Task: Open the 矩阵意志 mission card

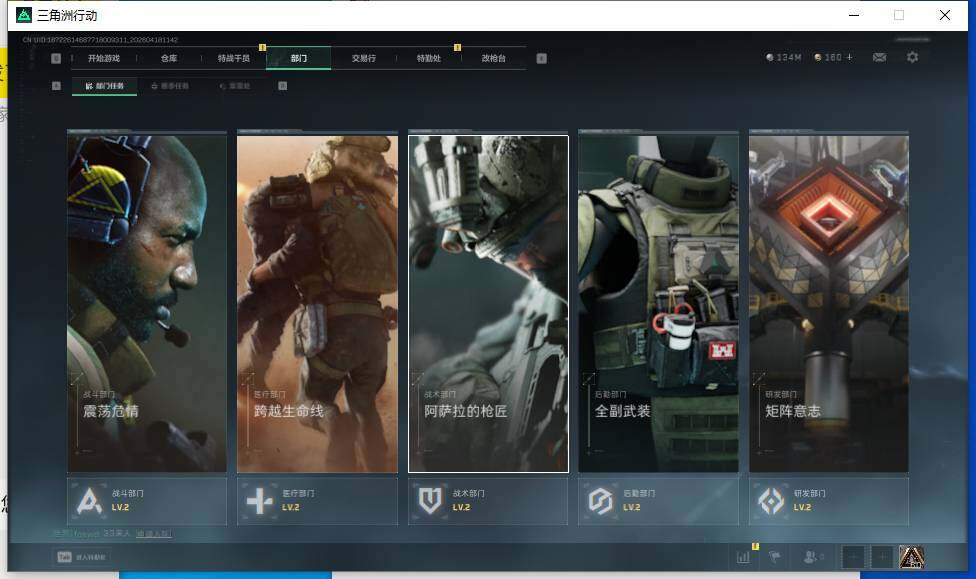Action: pyautogui.click(x=829, y=304)
